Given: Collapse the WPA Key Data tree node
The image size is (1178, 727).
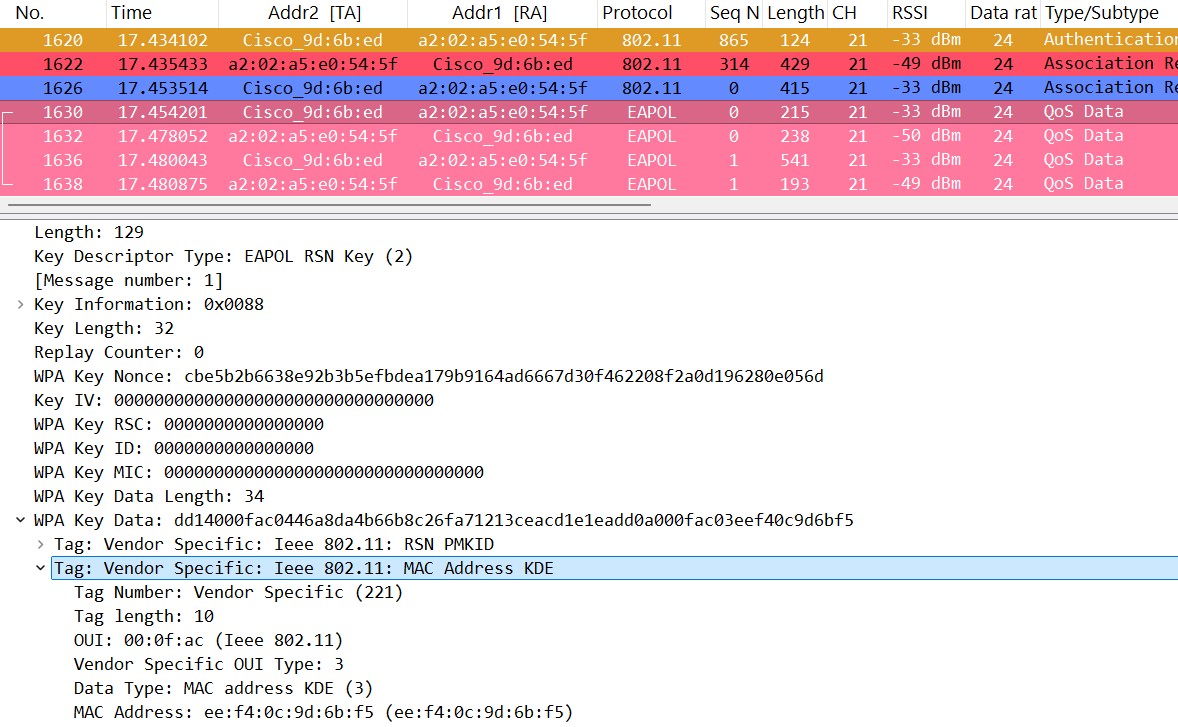Looking at the screenshot, I should pyautogui.click(x=21, y=520).
